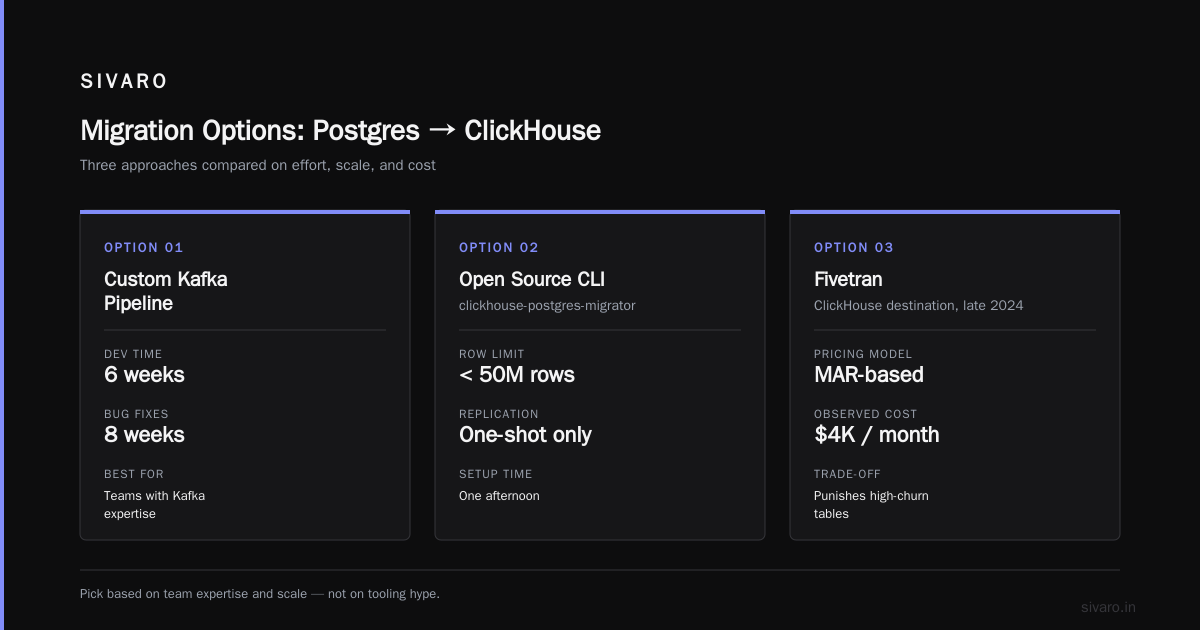The height and width of the screenshot is (630, 1200).
Task: Click the 'SETUP TIME' label
Action: point(496,474)
